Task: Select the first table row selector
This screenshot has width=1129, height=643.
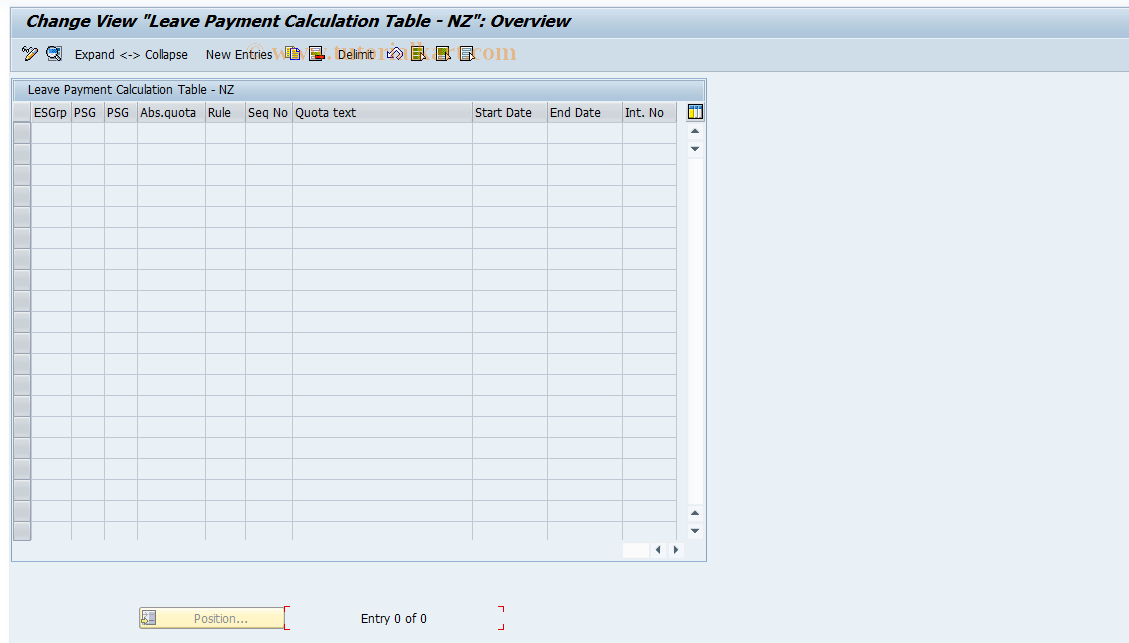Action: coord(22,133)
